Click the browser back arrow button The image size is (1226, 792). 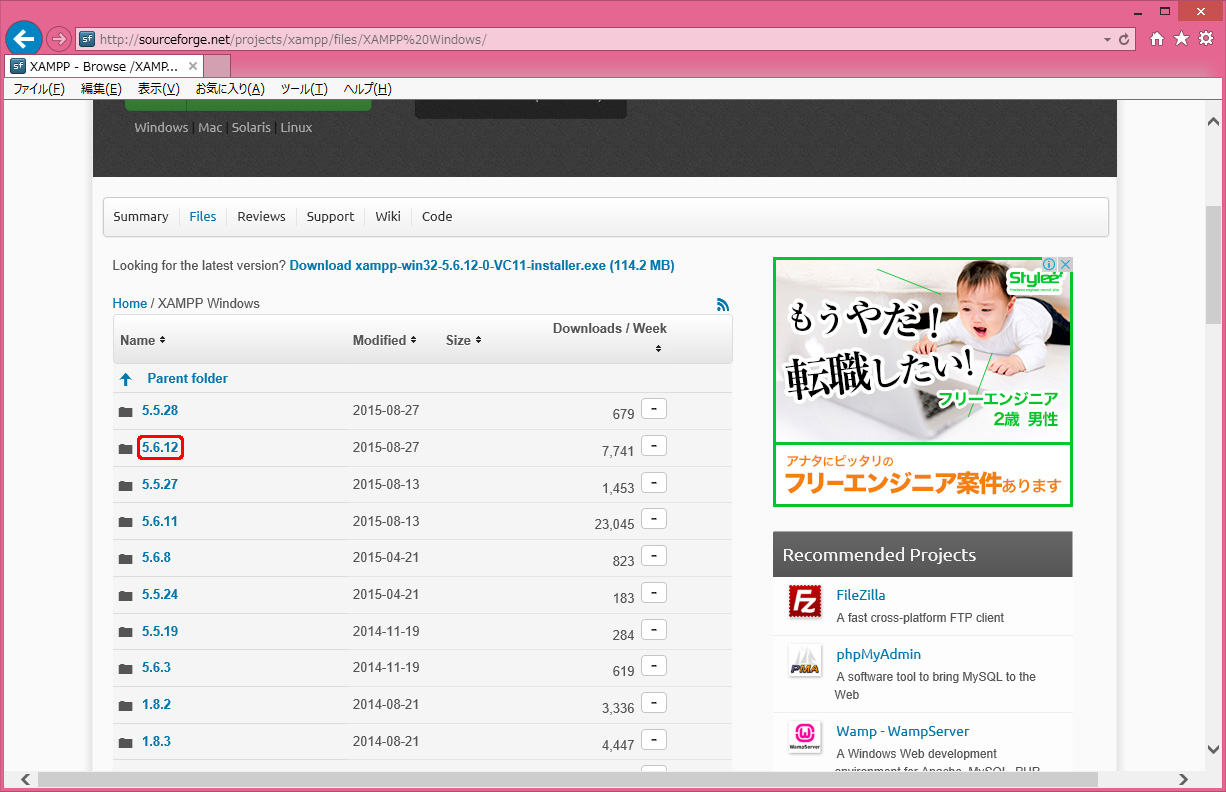(24, 39)
